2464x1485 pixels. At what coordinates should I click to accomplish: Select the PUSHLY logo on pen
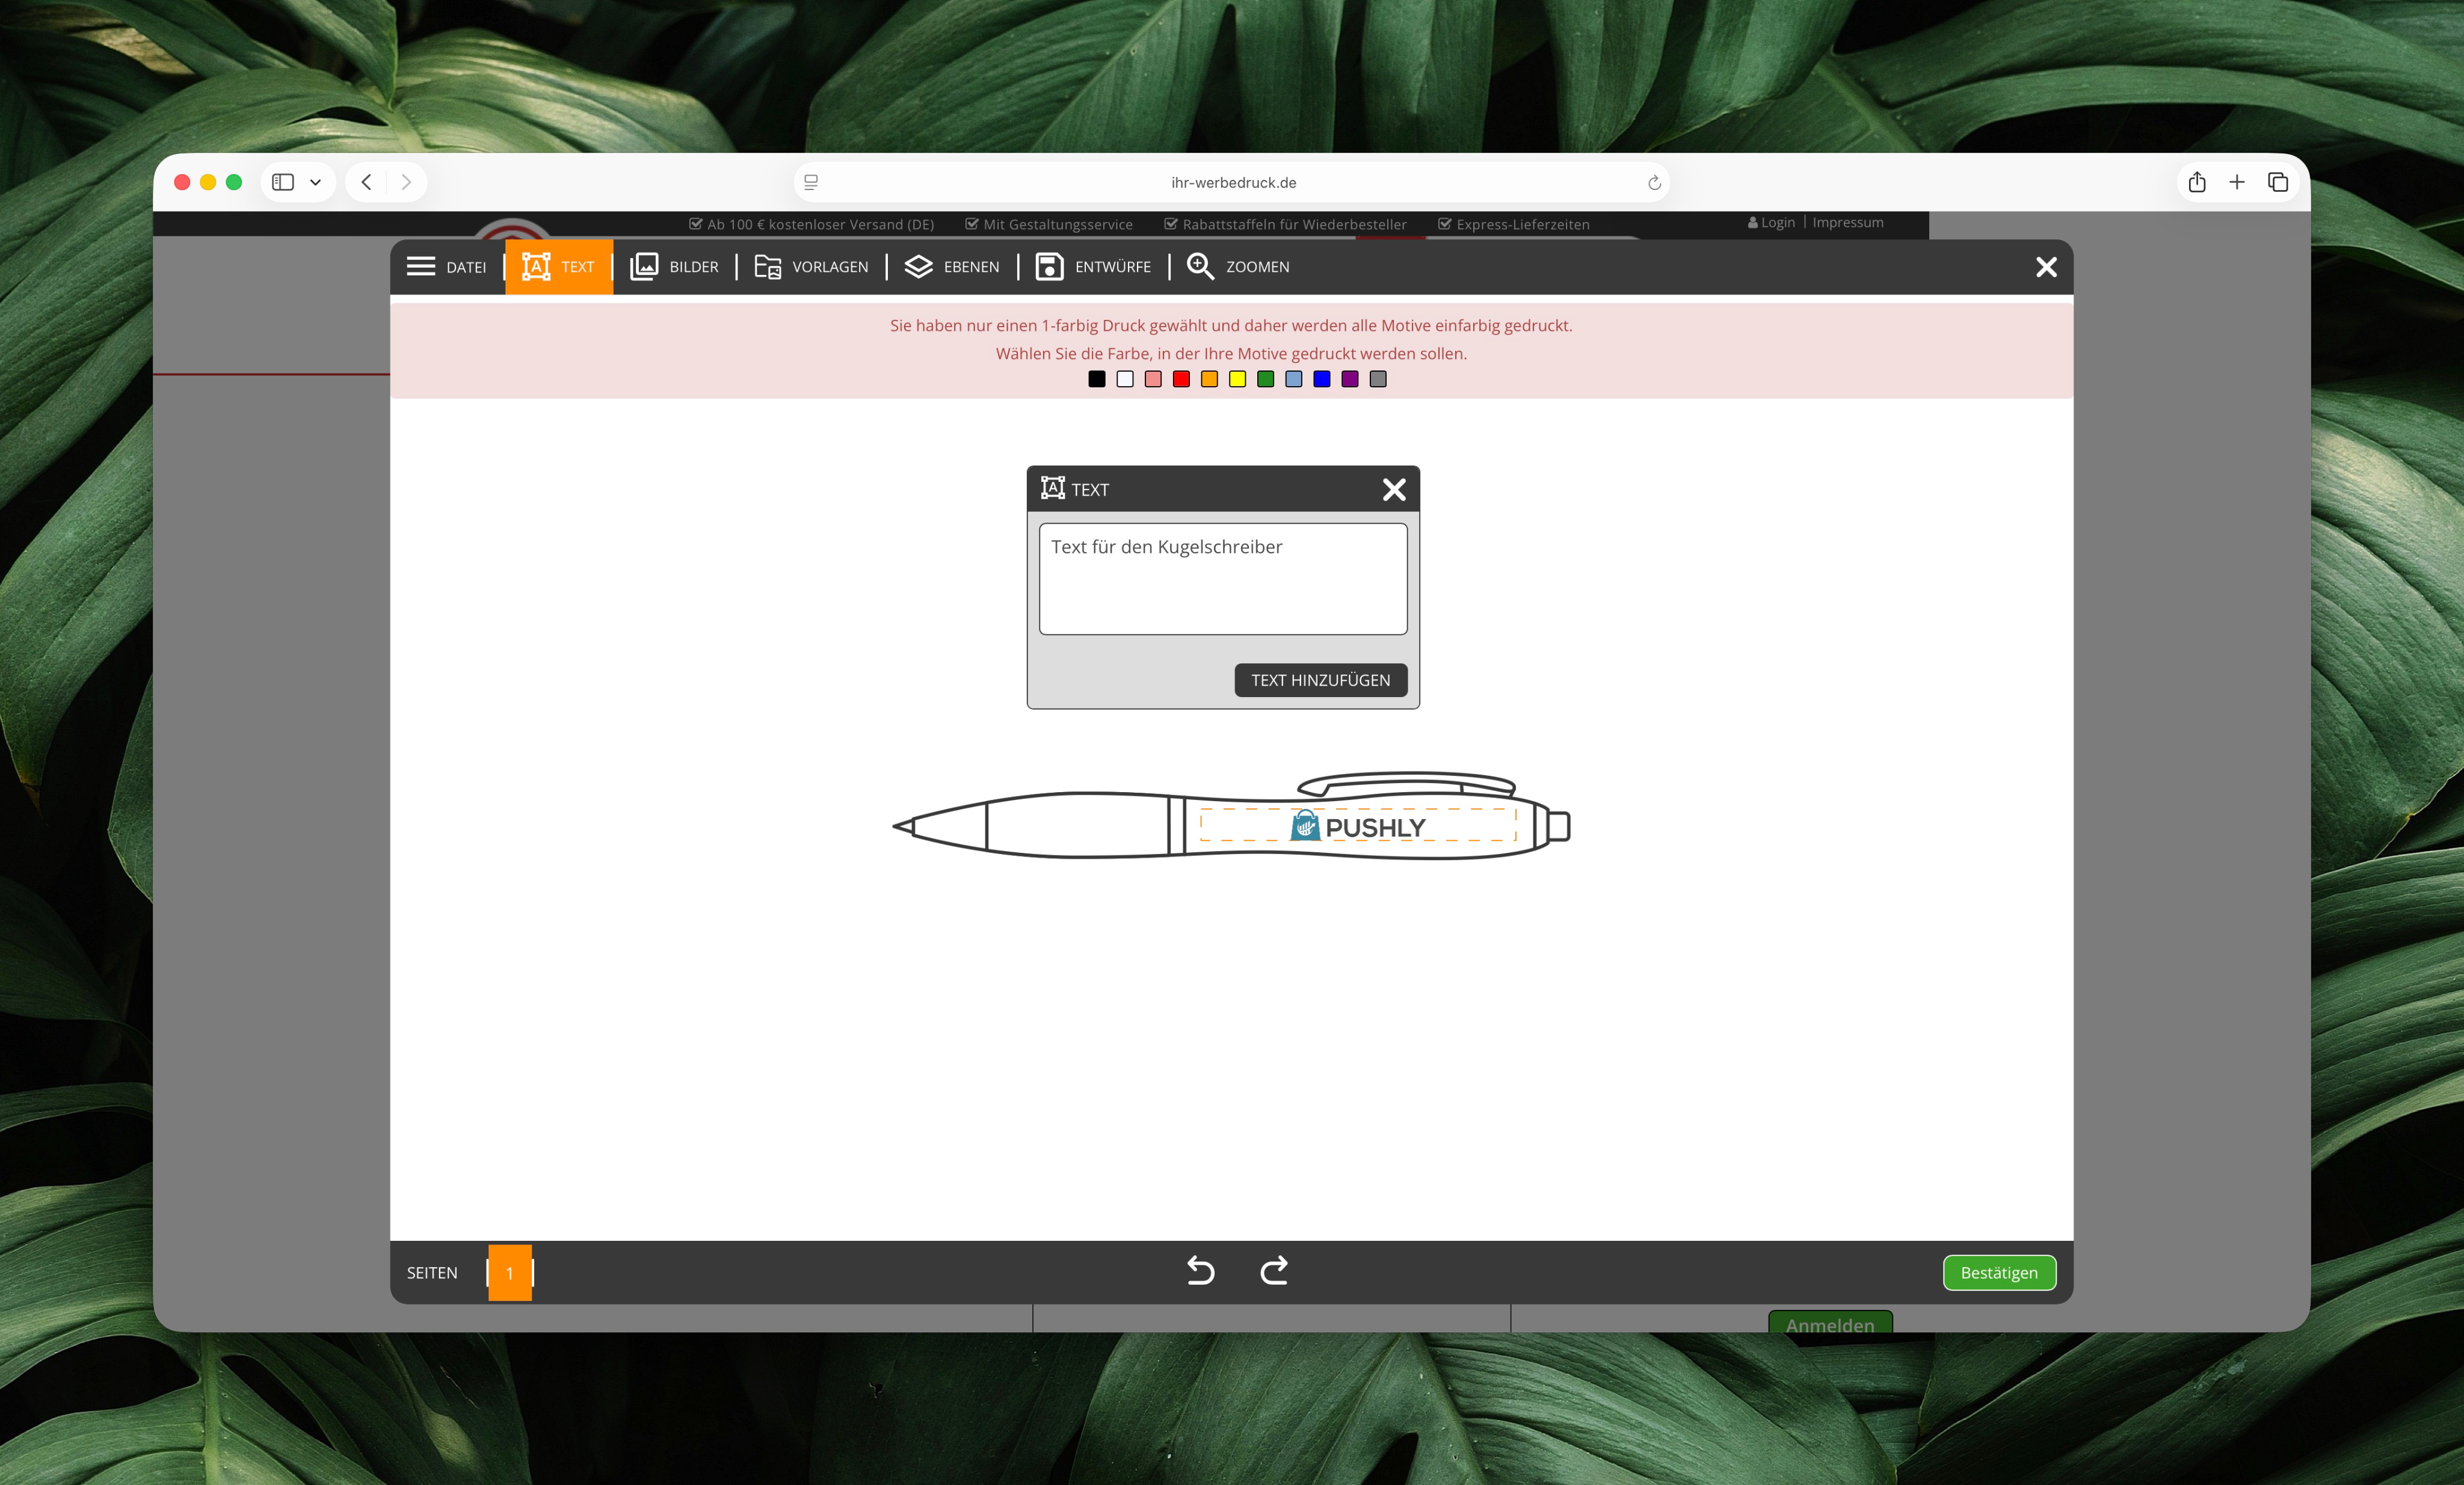click(1358, 827)
